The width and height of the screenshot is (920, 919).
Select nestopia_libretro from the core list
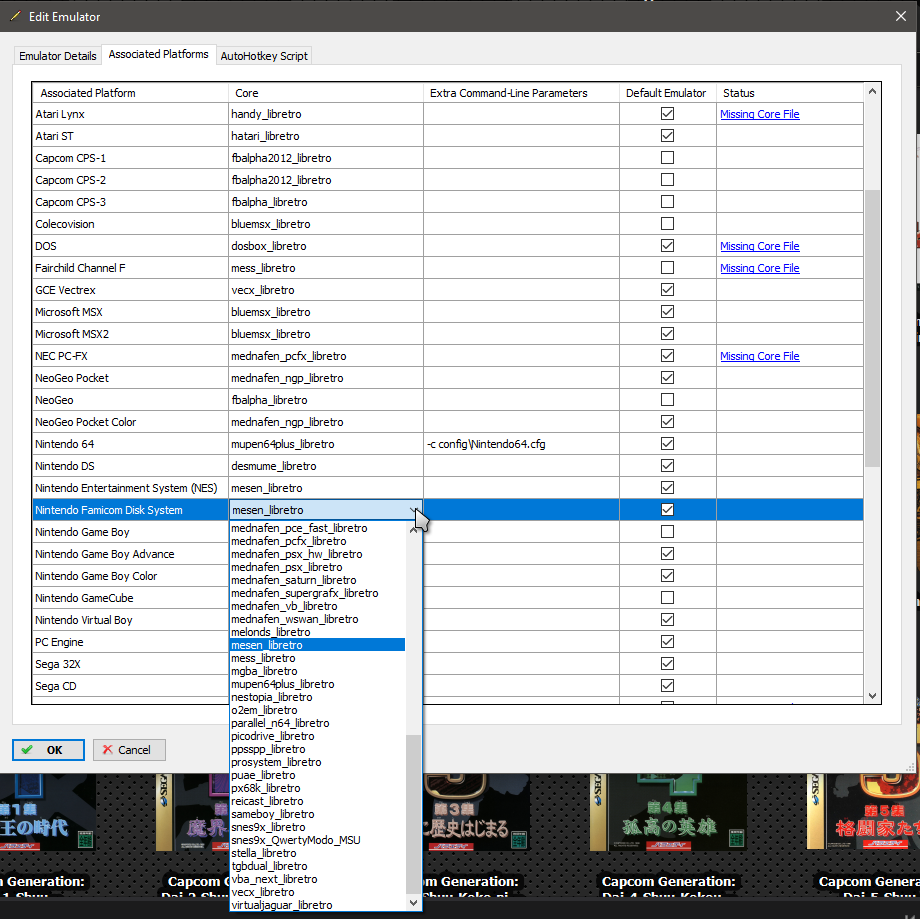[271, 697]
